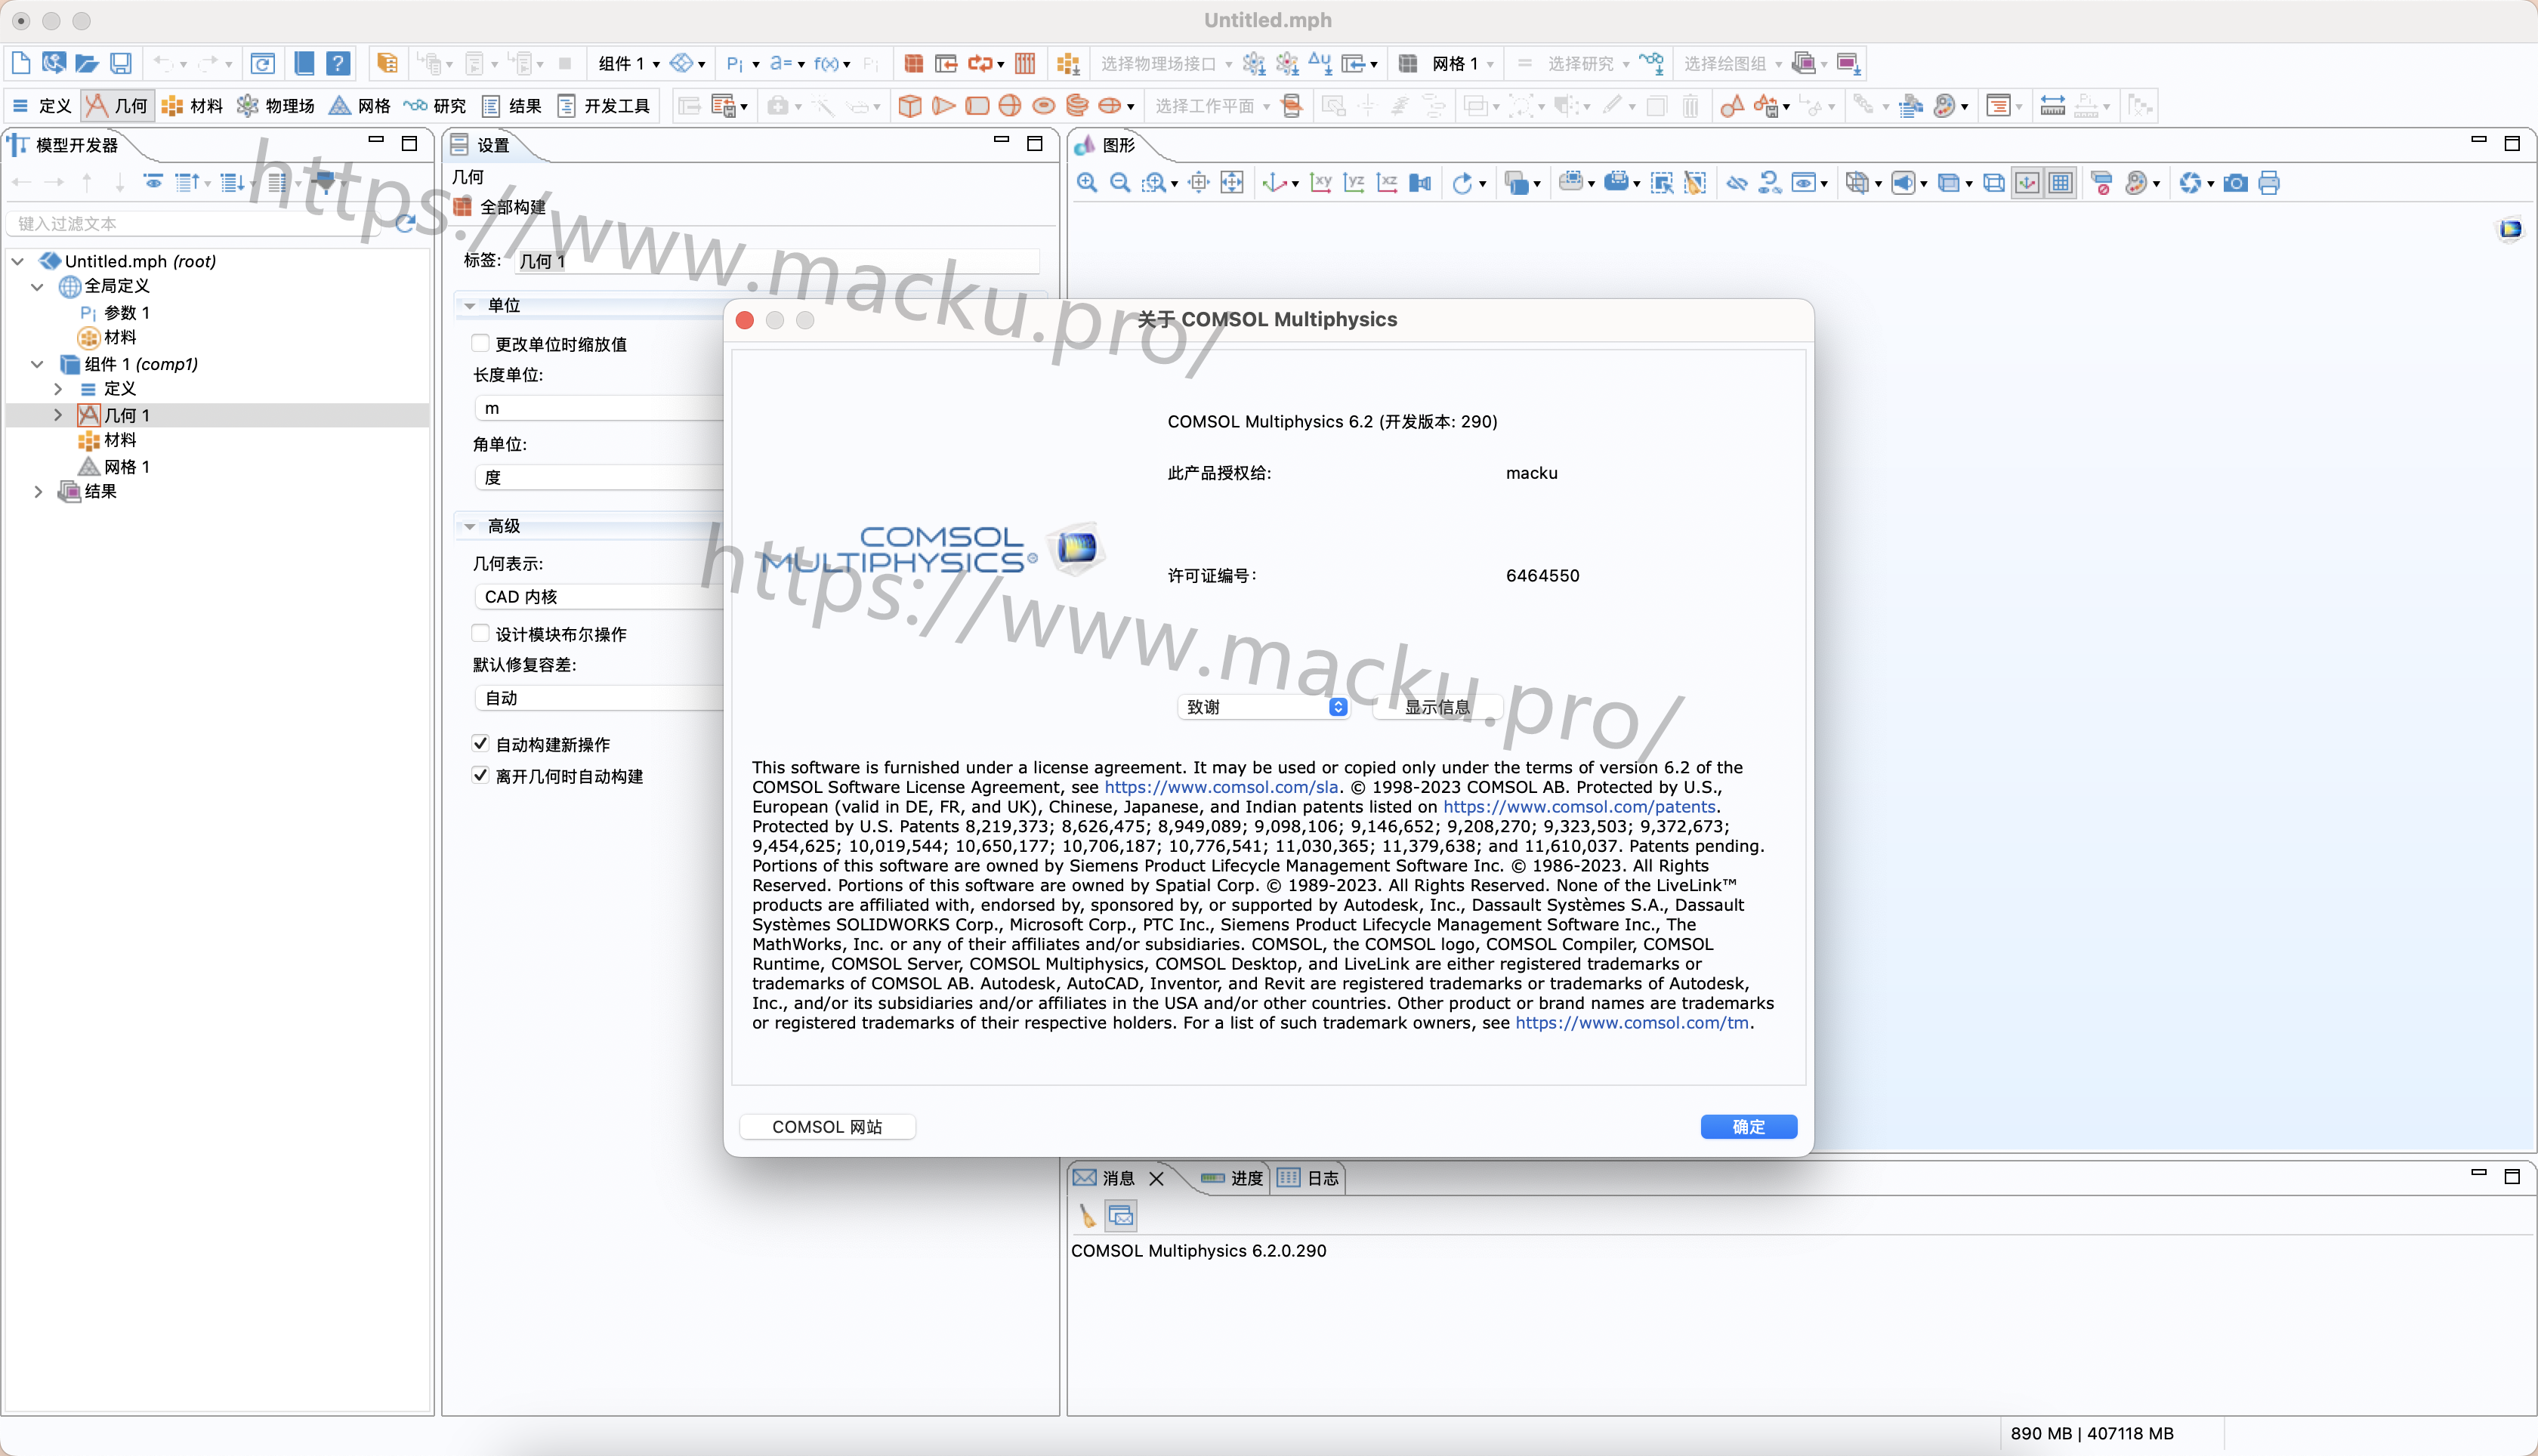Image resolution: width=2538 pixels, height=1456 pixels.
Task: Switch to the 材料 ribbon tab
Action: (193, 106)
